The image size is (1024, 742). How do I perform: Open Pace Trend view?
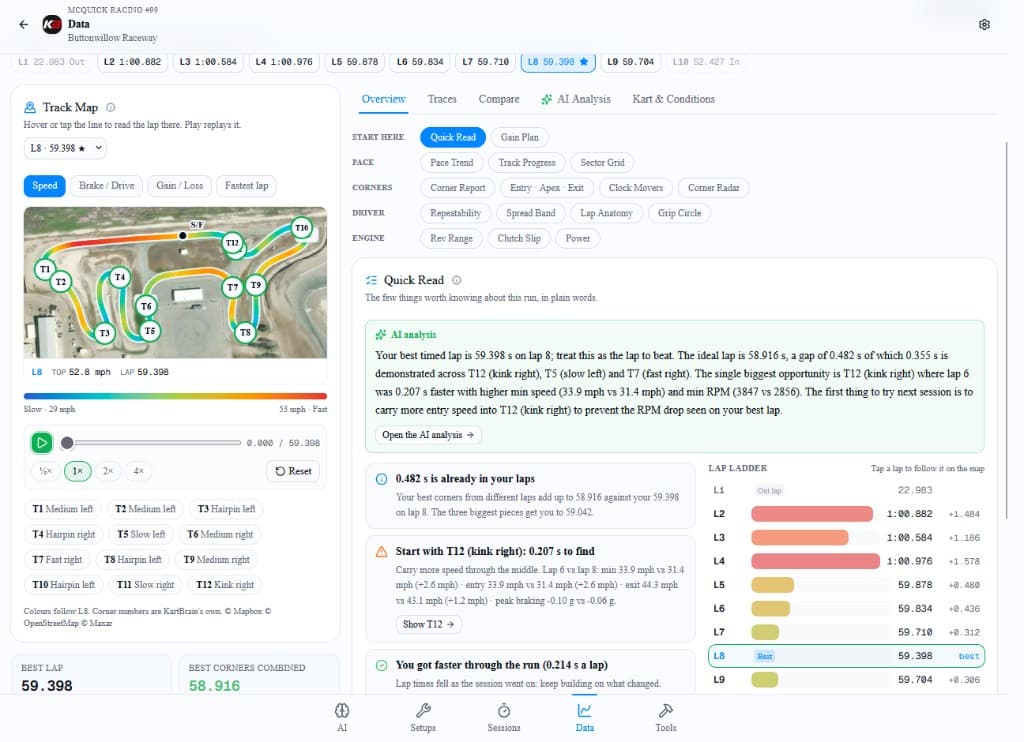(x=451, y=163)
